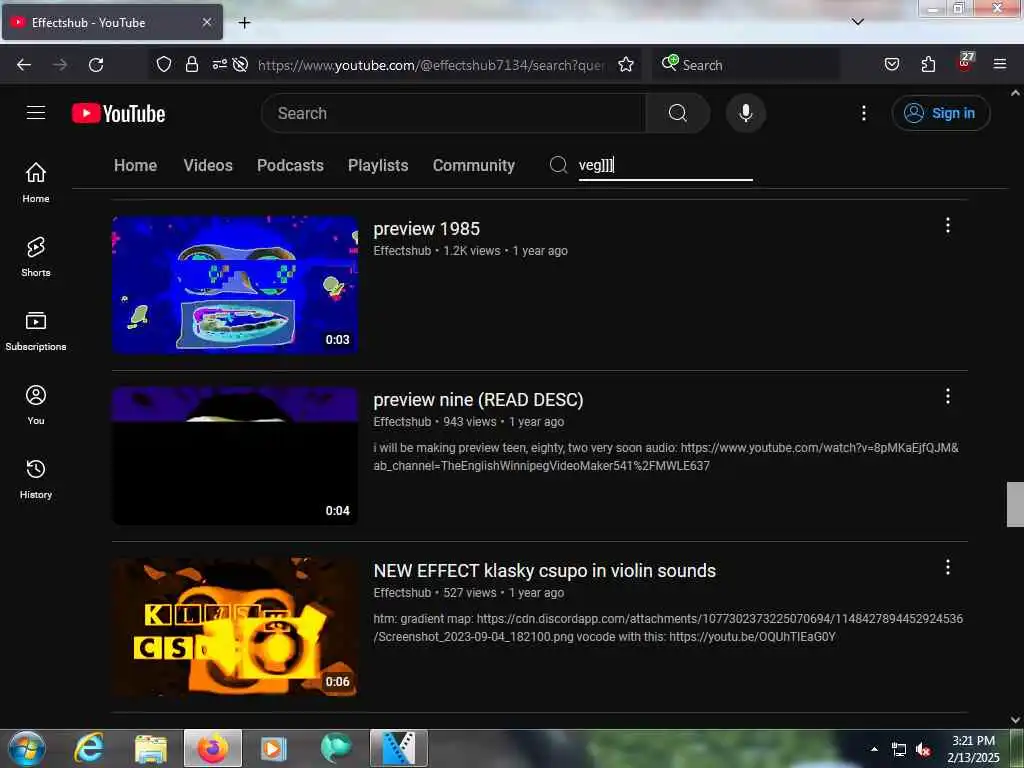Image resolution: width=1024 pixels, height=768 pixels.
Task: Click Effectshub name under klasky csupo video
Action: [x=402, y=593]
